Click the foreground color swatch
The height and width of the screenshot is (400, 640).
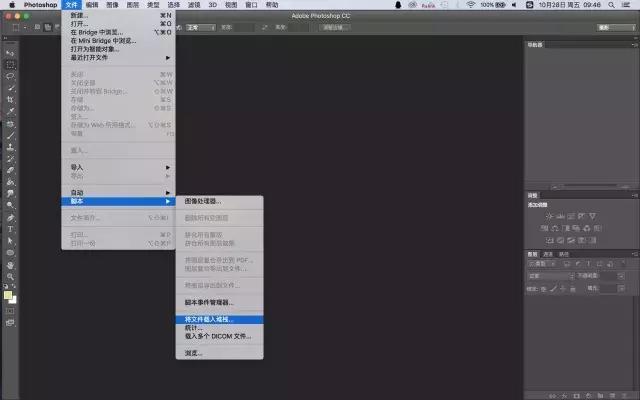(8, 294)
